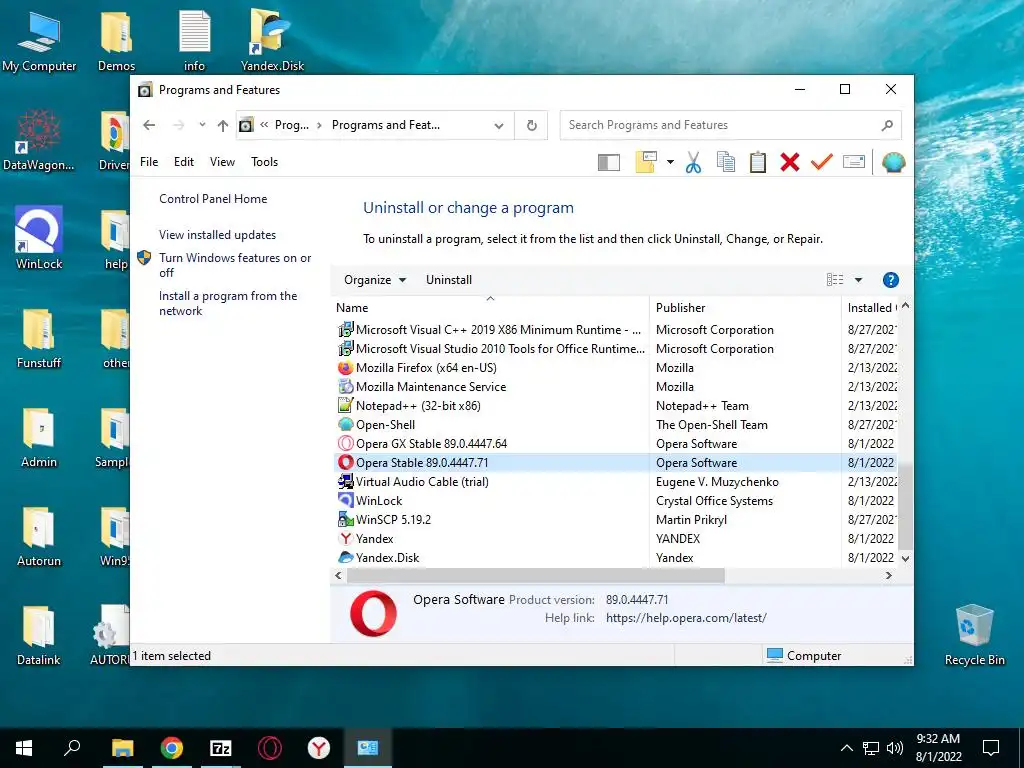Image resolution: width=1024 pixels, height=768 pixels.
Task: Open Control Panel Home link
Action: (x=213, y=199)
